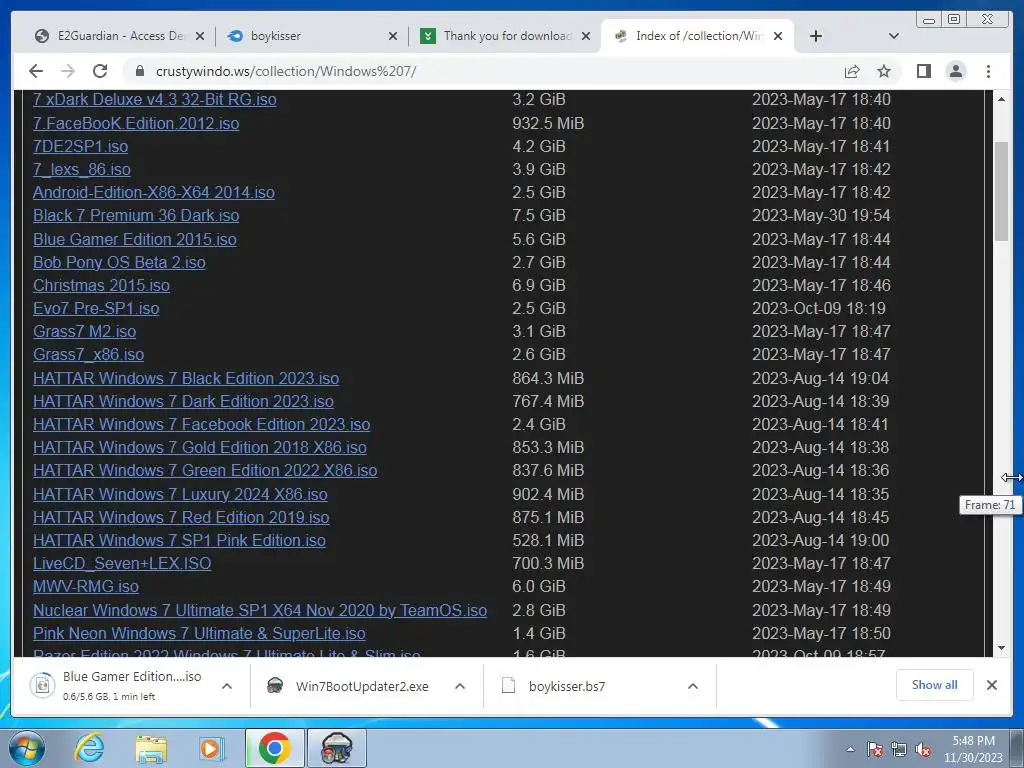
Task: Open the Chrome profile avatar
Action: coord(955,71)
